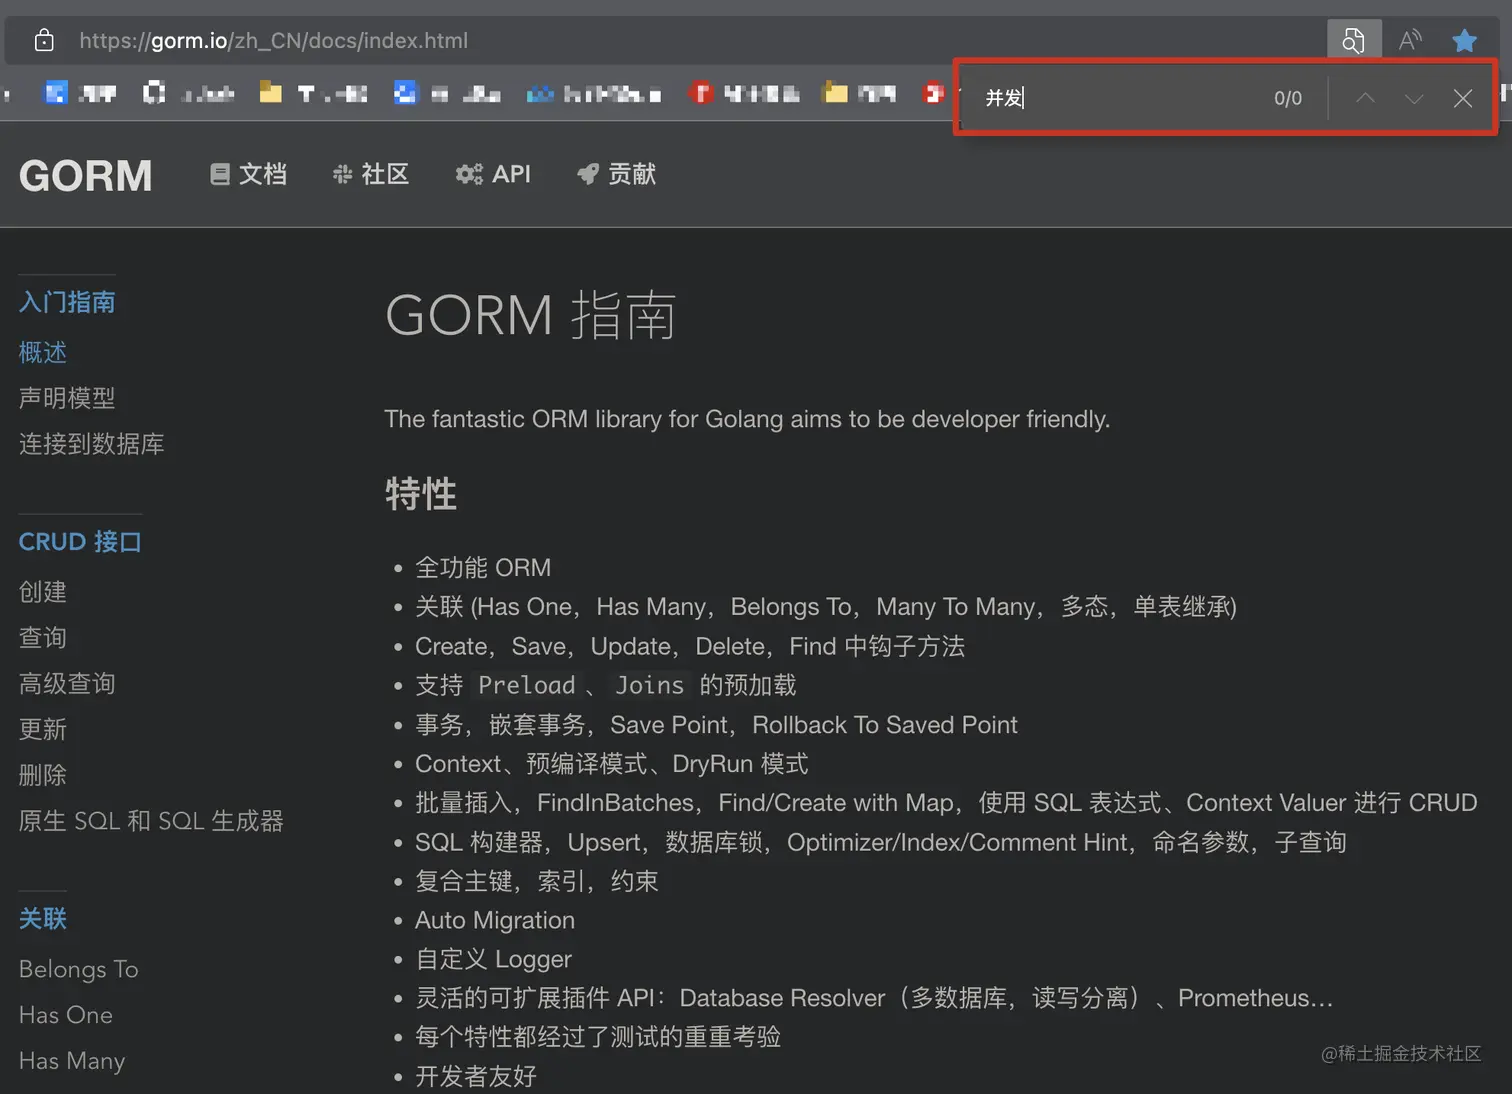
Task: Go to next find result arrow
Action: (1414, 98)
